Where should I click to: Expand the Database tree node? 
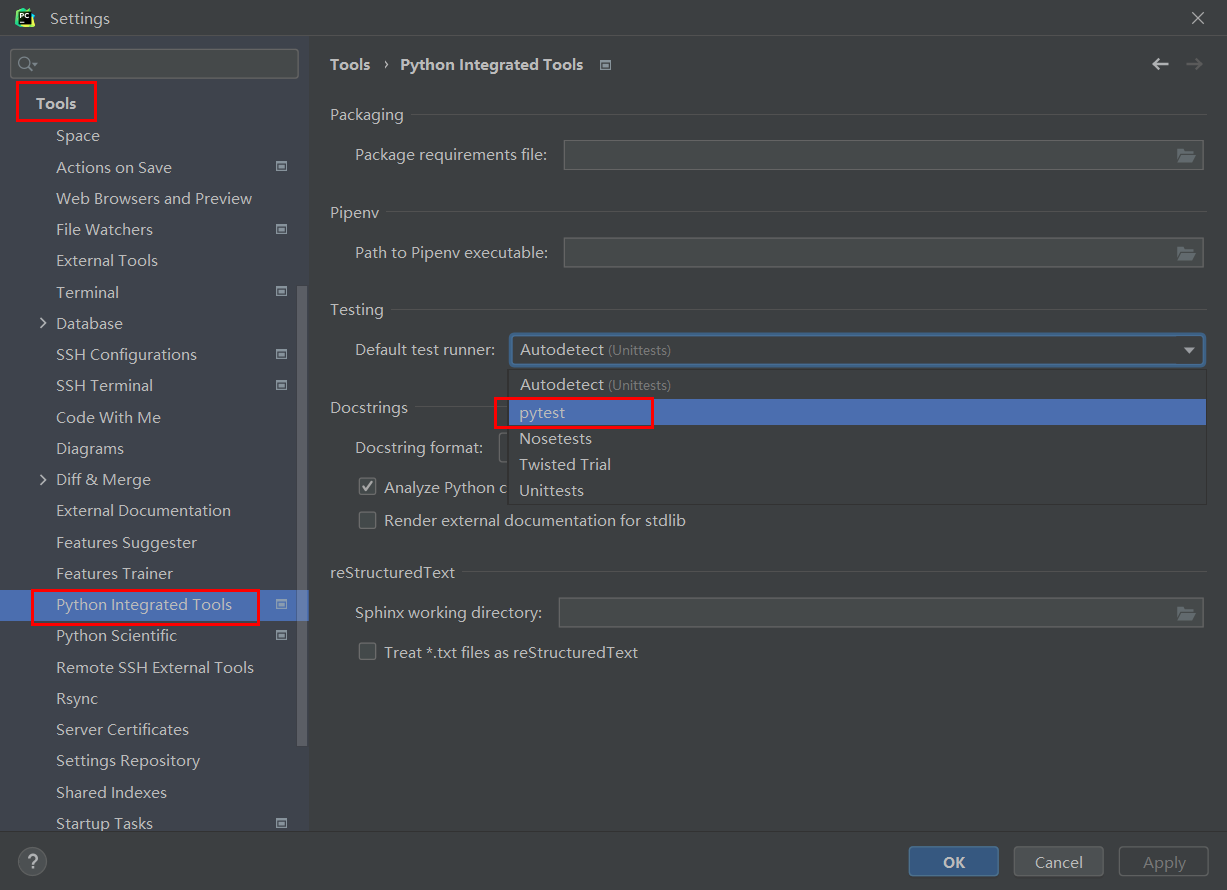pyautogui.click(x=43, y=323)
